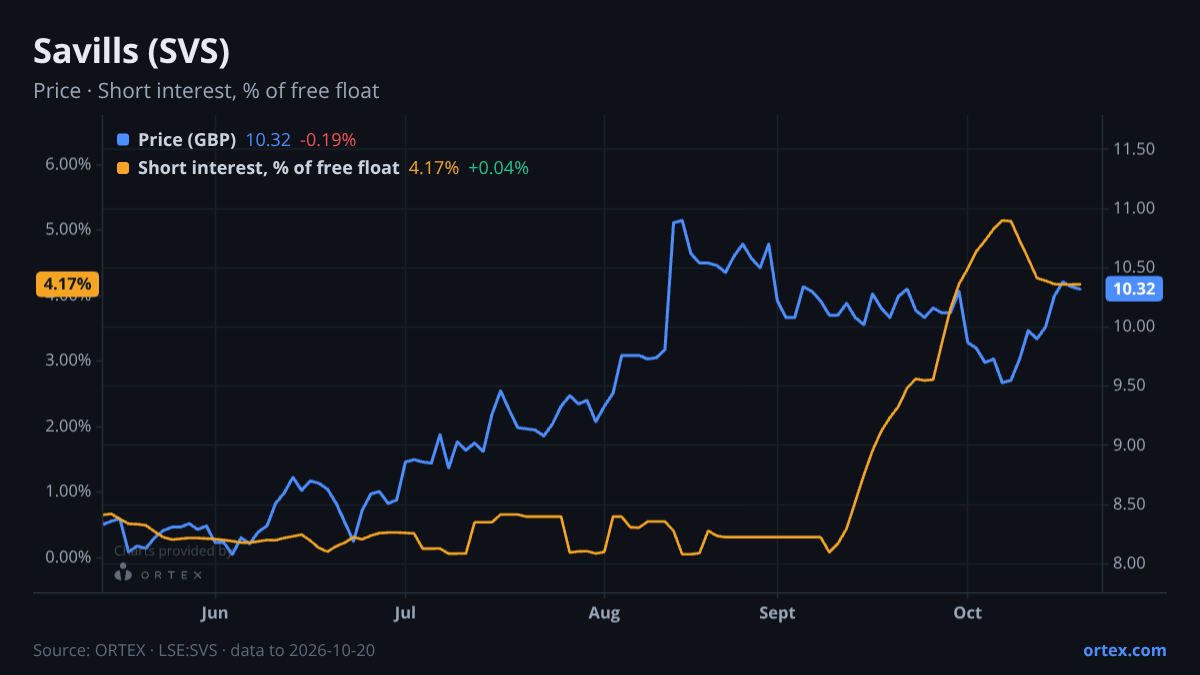Click the blue 10.32 price axis badge
The width and height of the screenshot is (1200, 675).
pos(1134,289)
